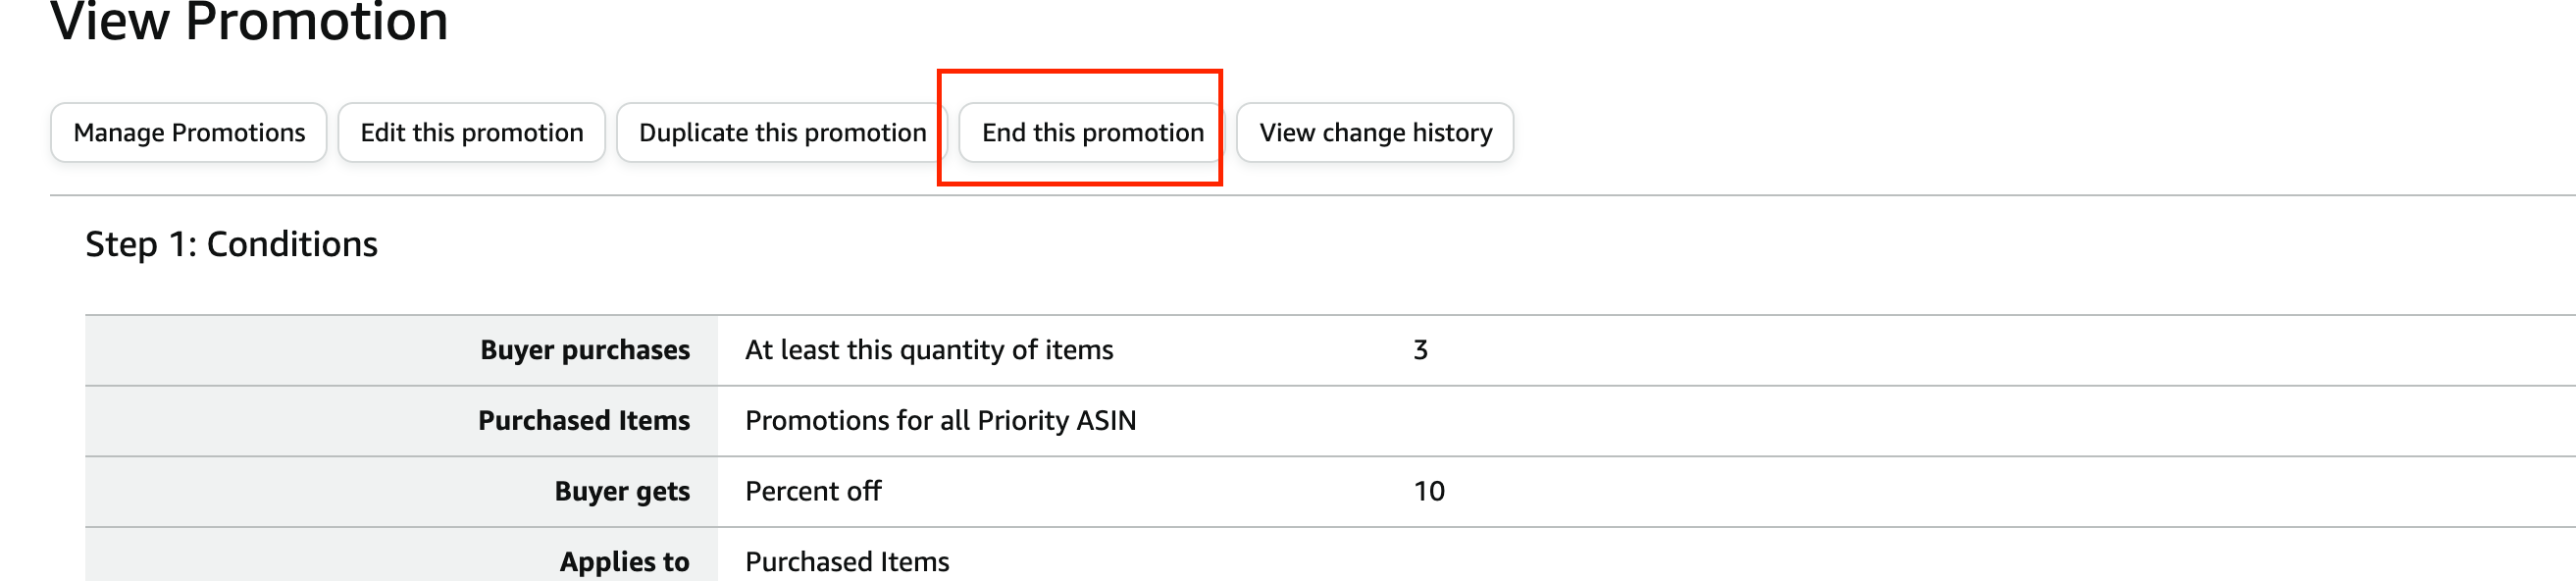Viewport: 2576px width, 581px height.
Task: Select Purchased Items value beside Applies to
Action: [x=847, y=561]
